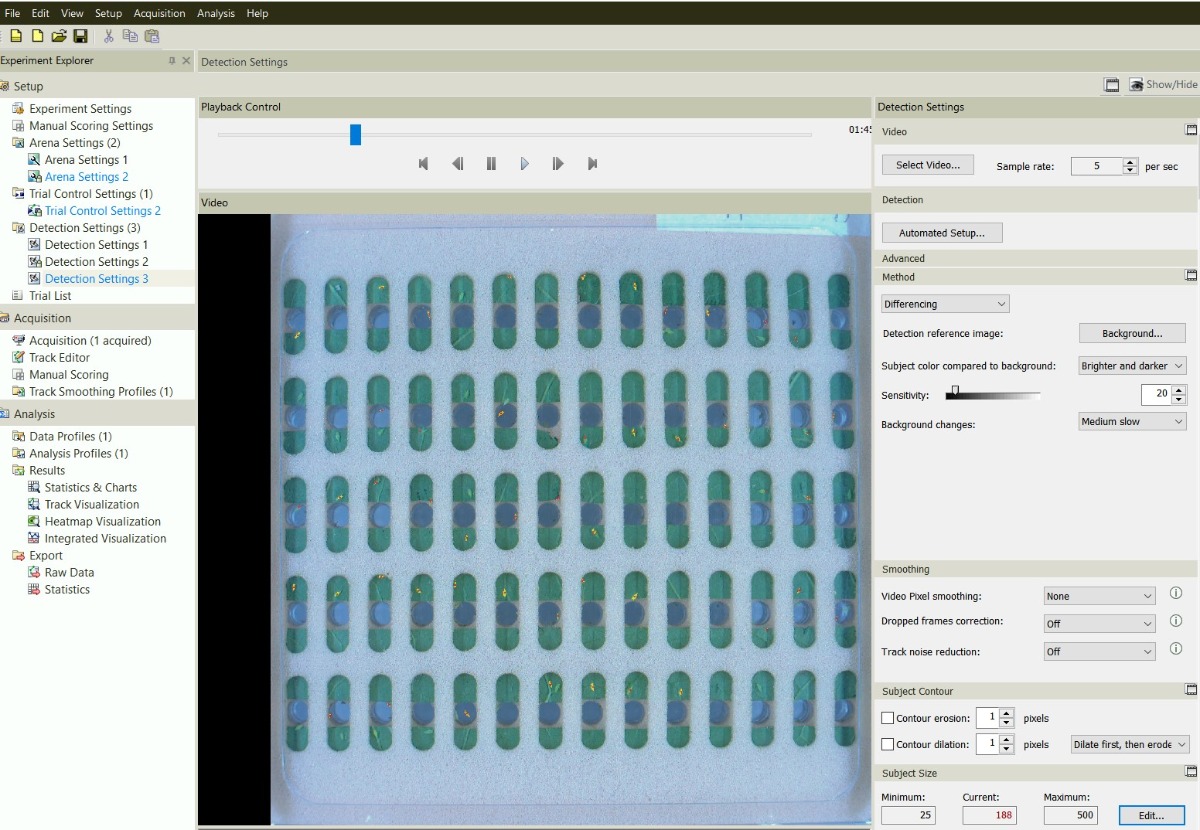The image size is (1200, 830).
Task: Show info for Video Pixel smoothing
Action: pos(1176,594)
